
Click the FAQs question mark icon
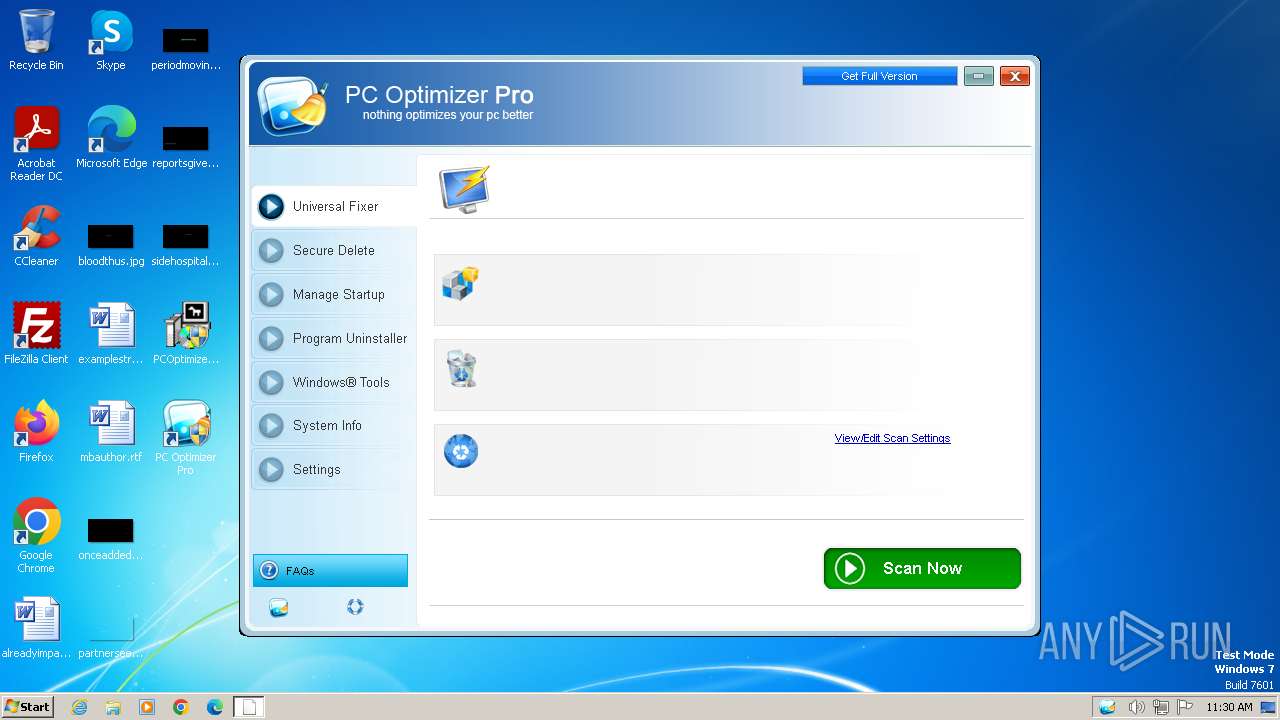pos(268,570)
